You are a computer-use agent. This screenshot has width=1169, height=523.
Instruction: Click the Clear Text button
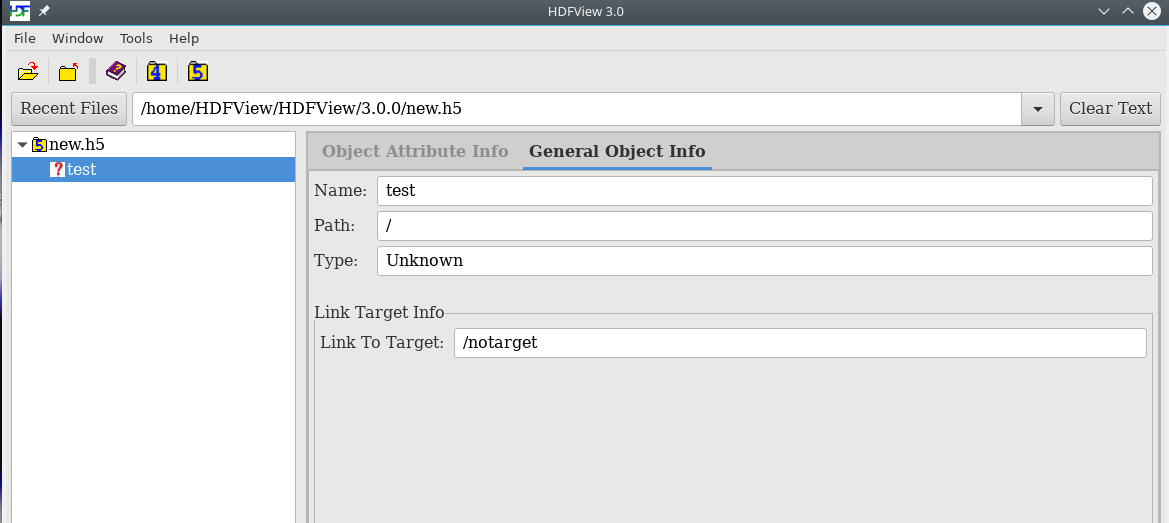(1111, 109)
